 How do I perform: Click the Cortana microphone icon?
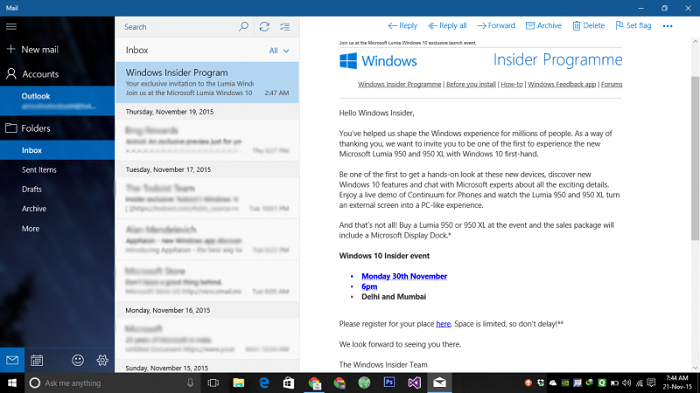(190, 383)
